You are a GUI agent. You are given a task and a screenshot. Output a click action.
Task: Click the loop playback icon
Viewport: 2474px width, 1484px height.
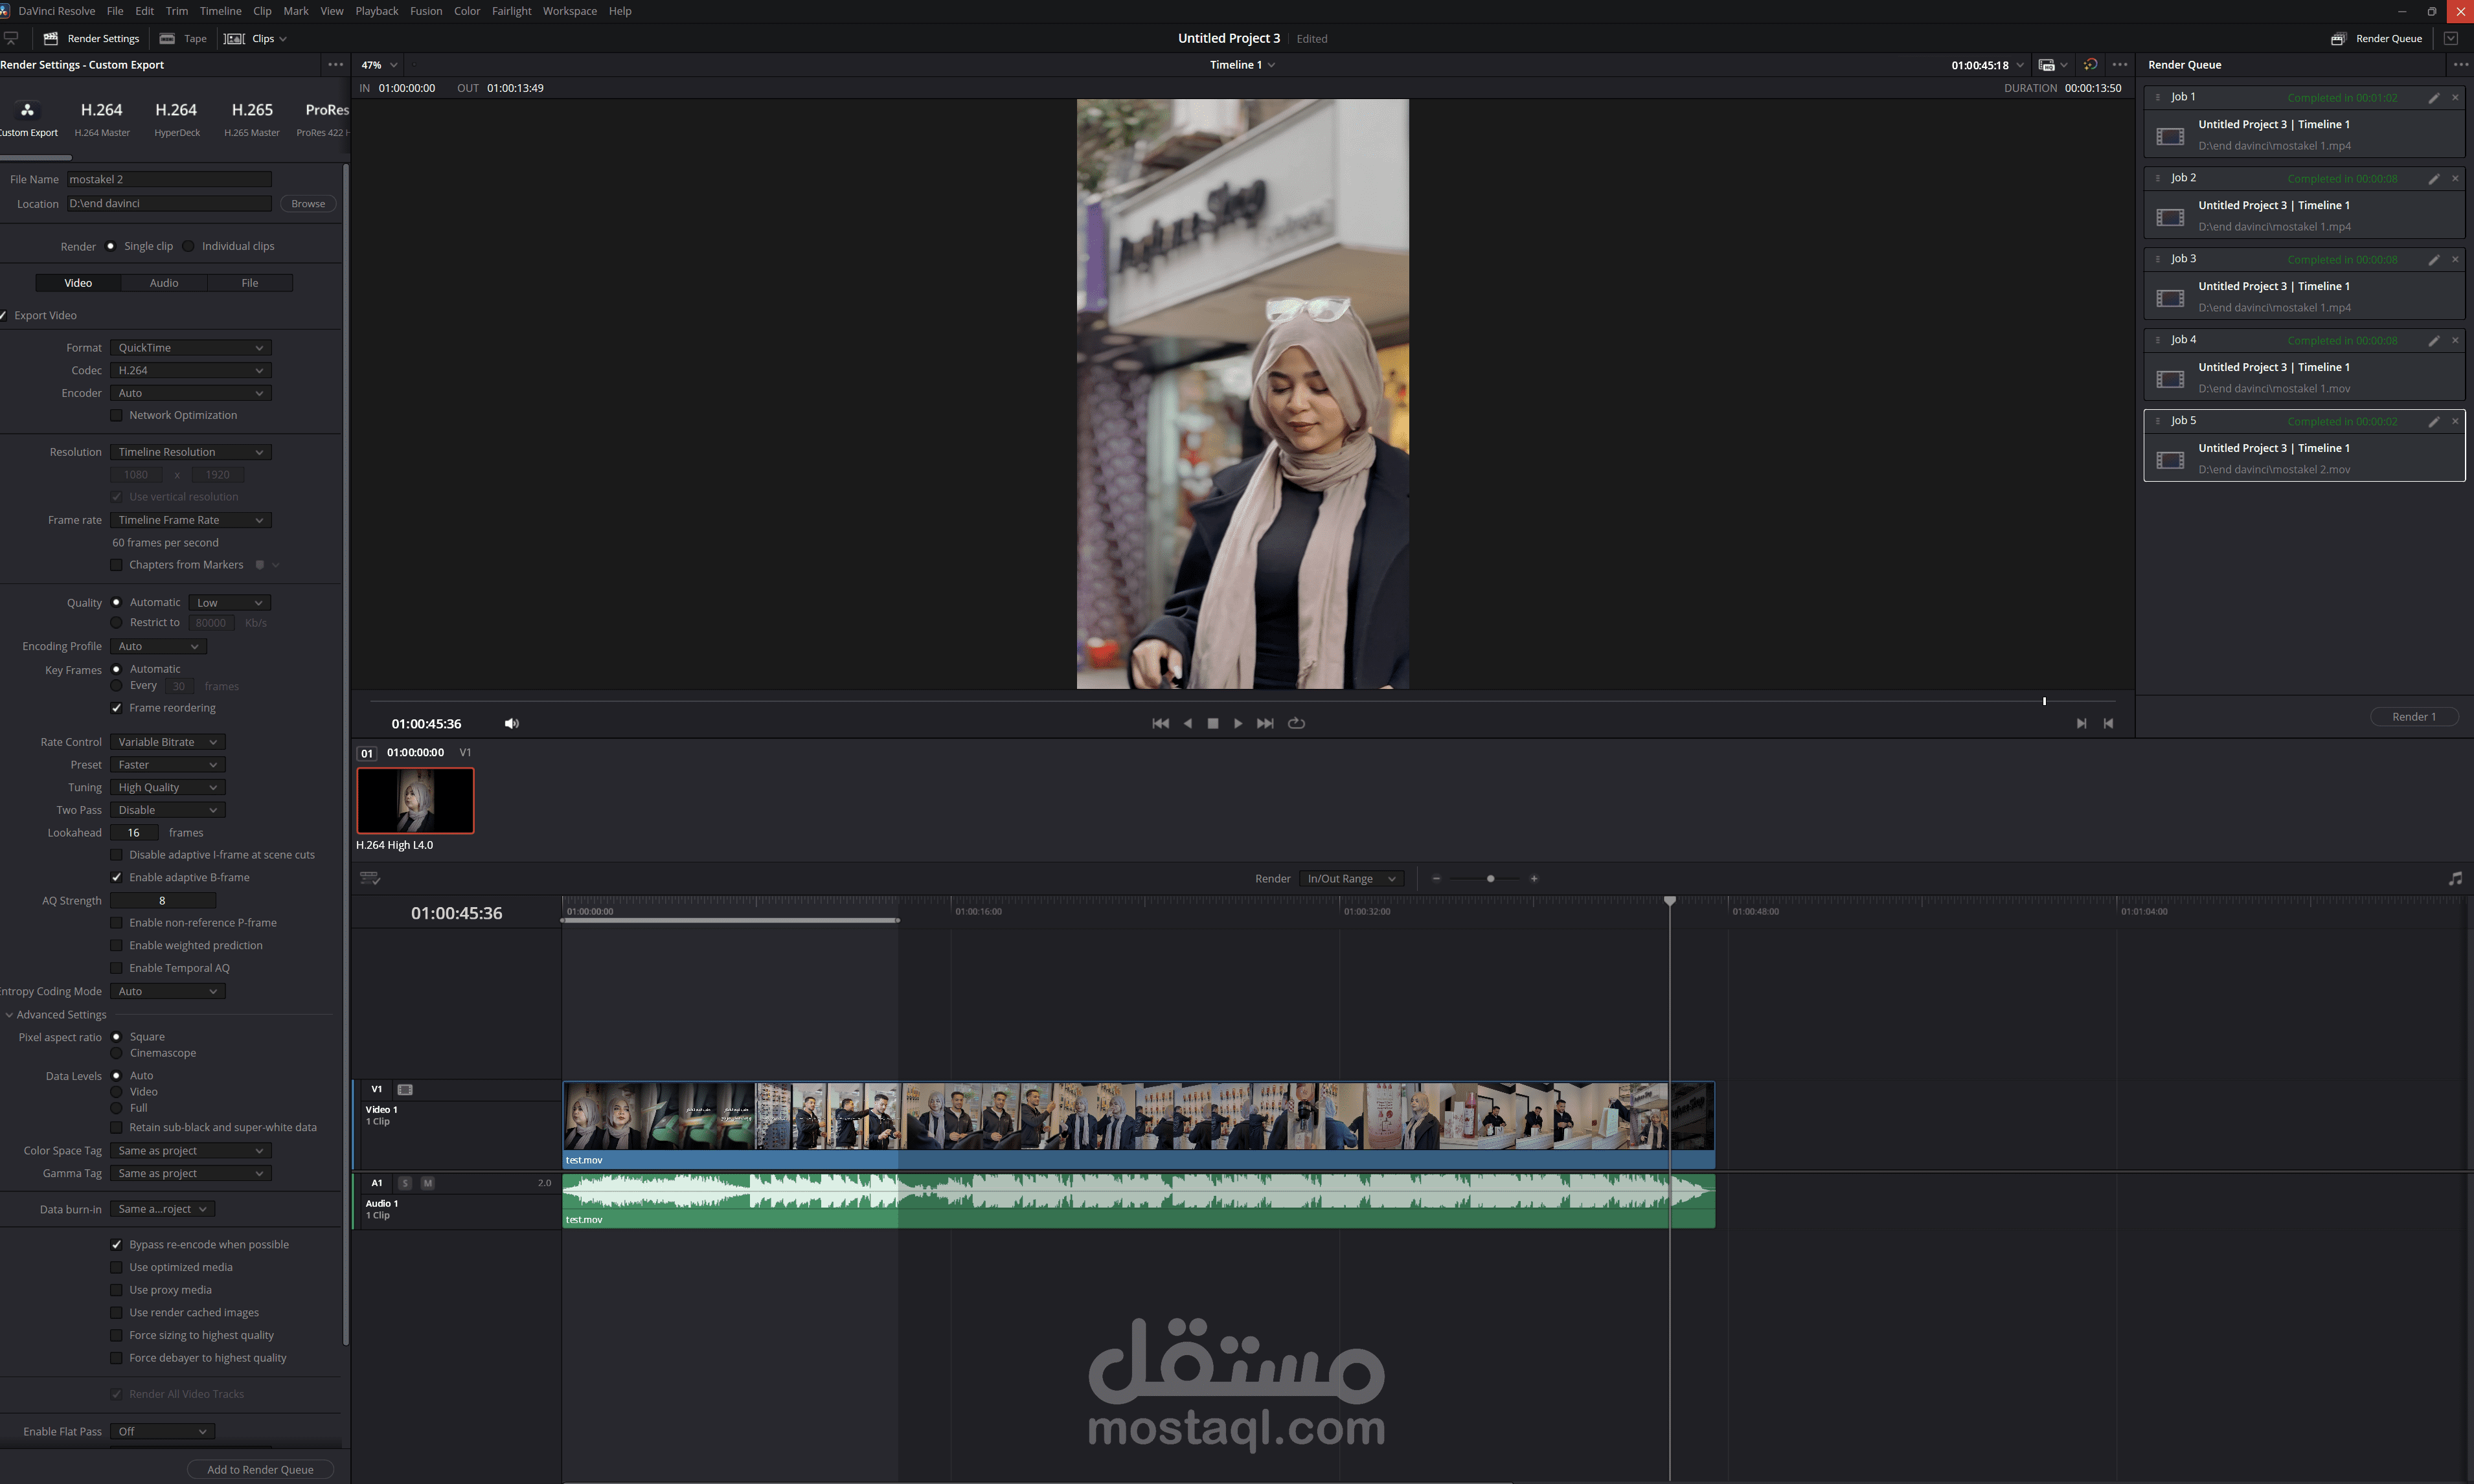point(1296,723)
